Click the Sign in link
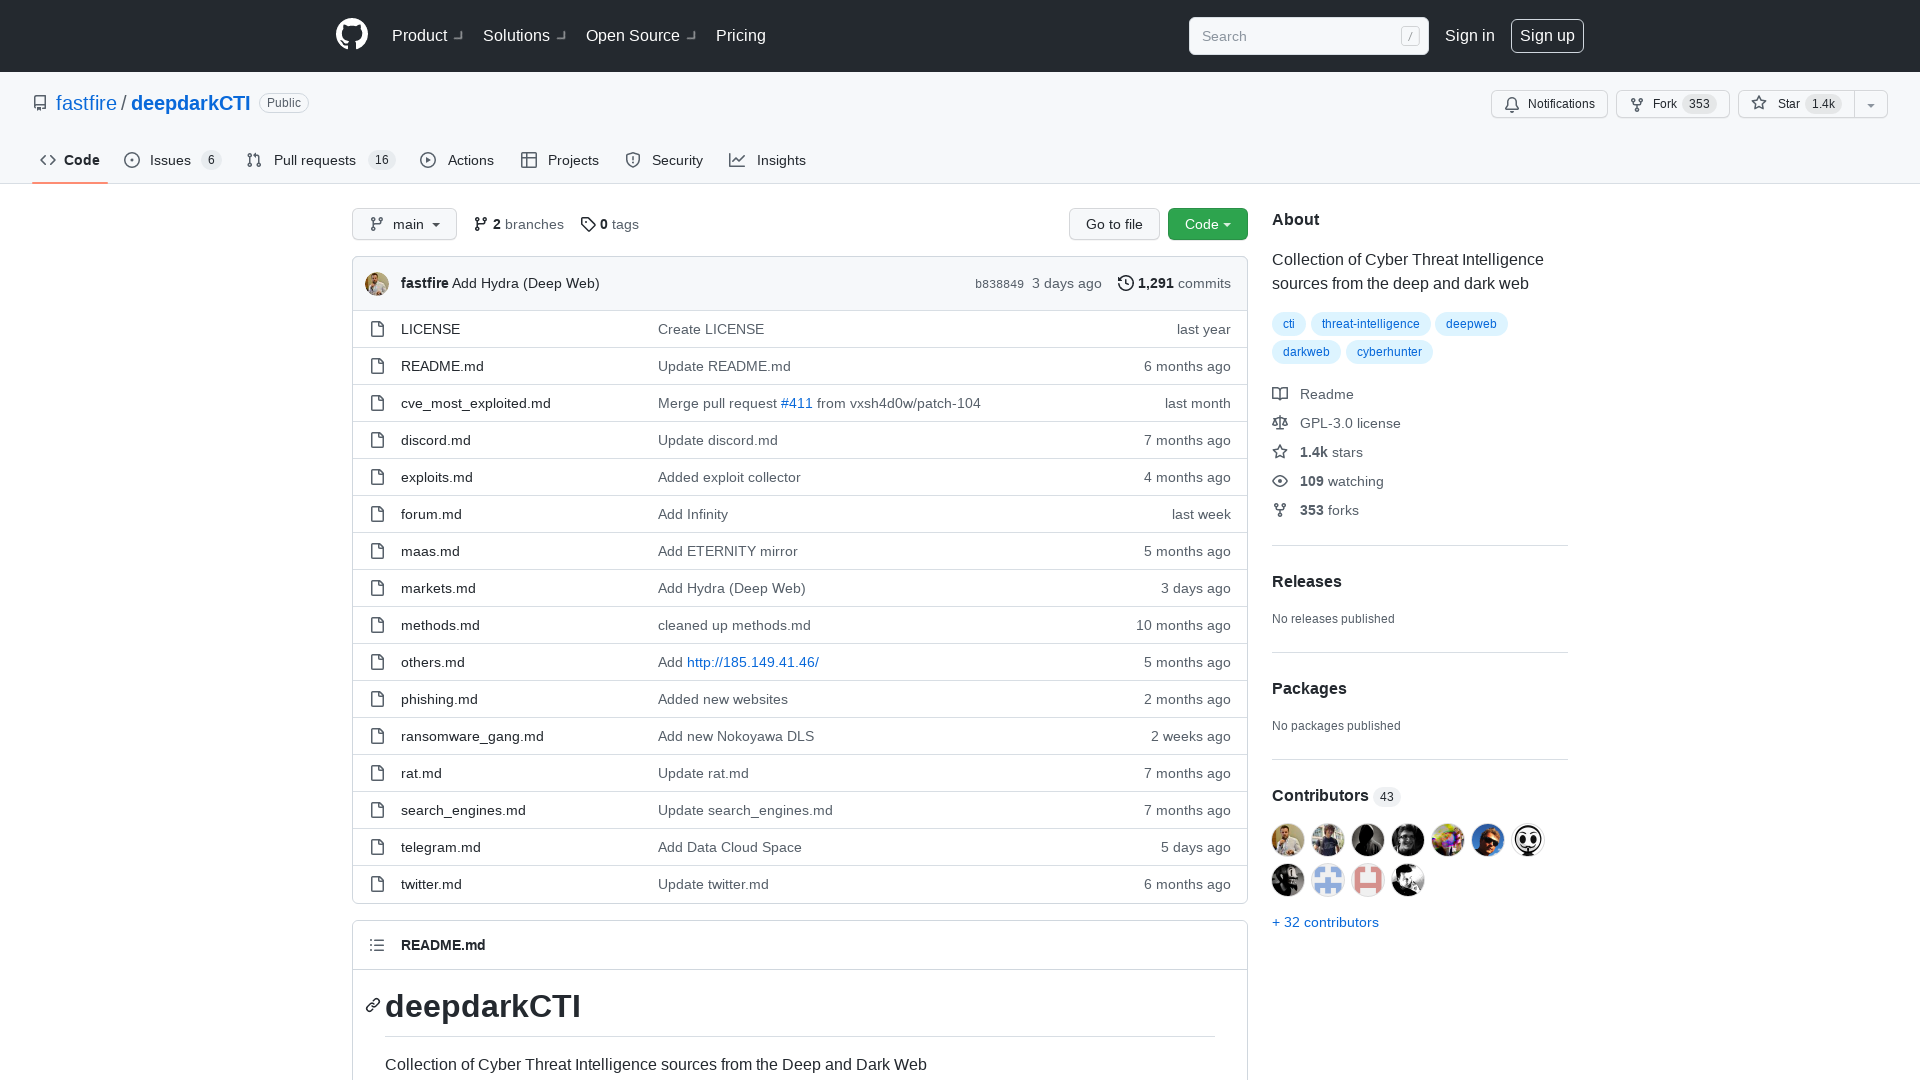 pyautogui.click(x=1470, y=35)
